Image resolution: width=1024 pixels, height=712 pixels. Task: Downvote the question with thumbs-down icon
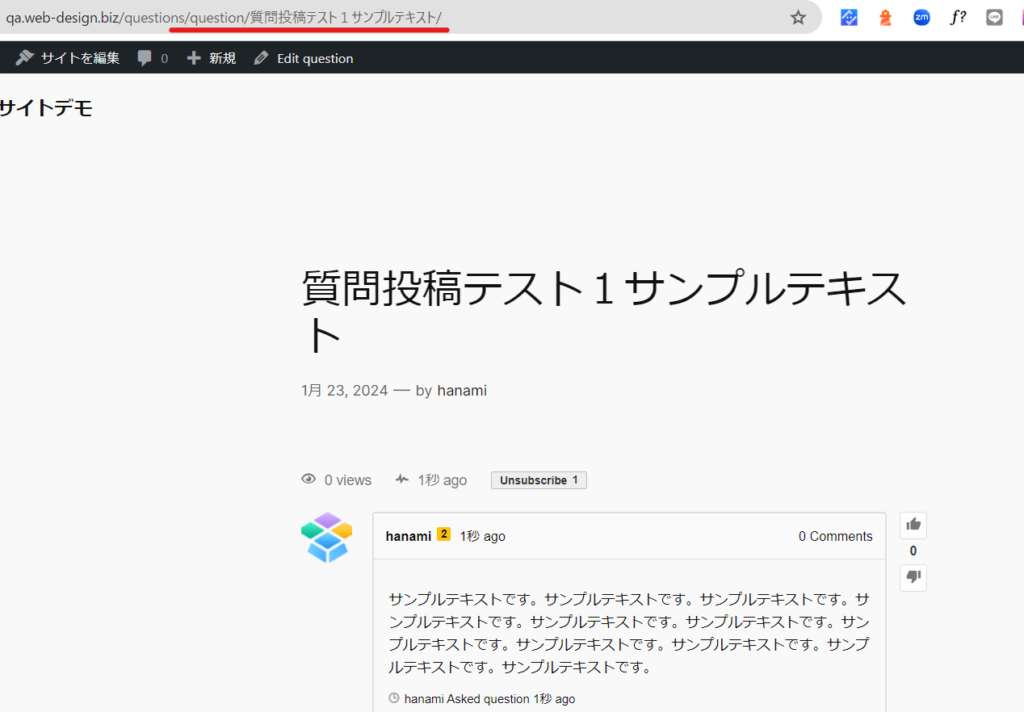coord(913,577)
